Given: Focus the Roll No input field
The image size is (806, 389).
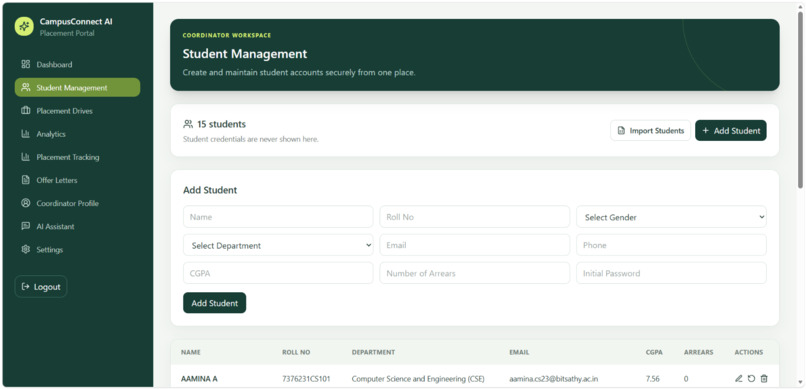Looking at the screenshot, I should pos(474,217).
